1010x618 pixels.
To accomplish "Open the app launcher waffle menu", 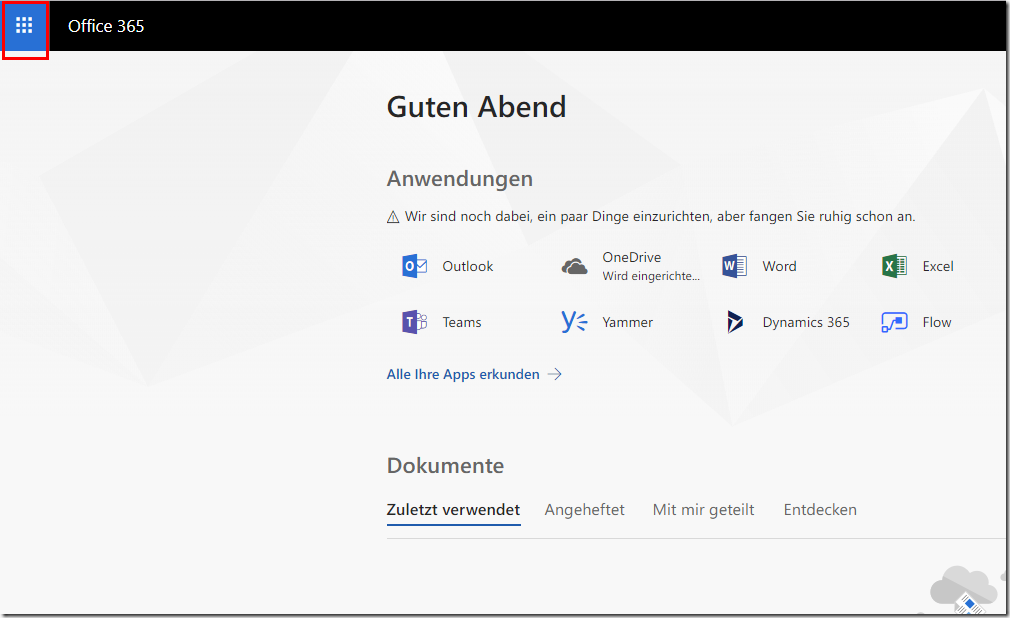I will [x=24, y=26].
